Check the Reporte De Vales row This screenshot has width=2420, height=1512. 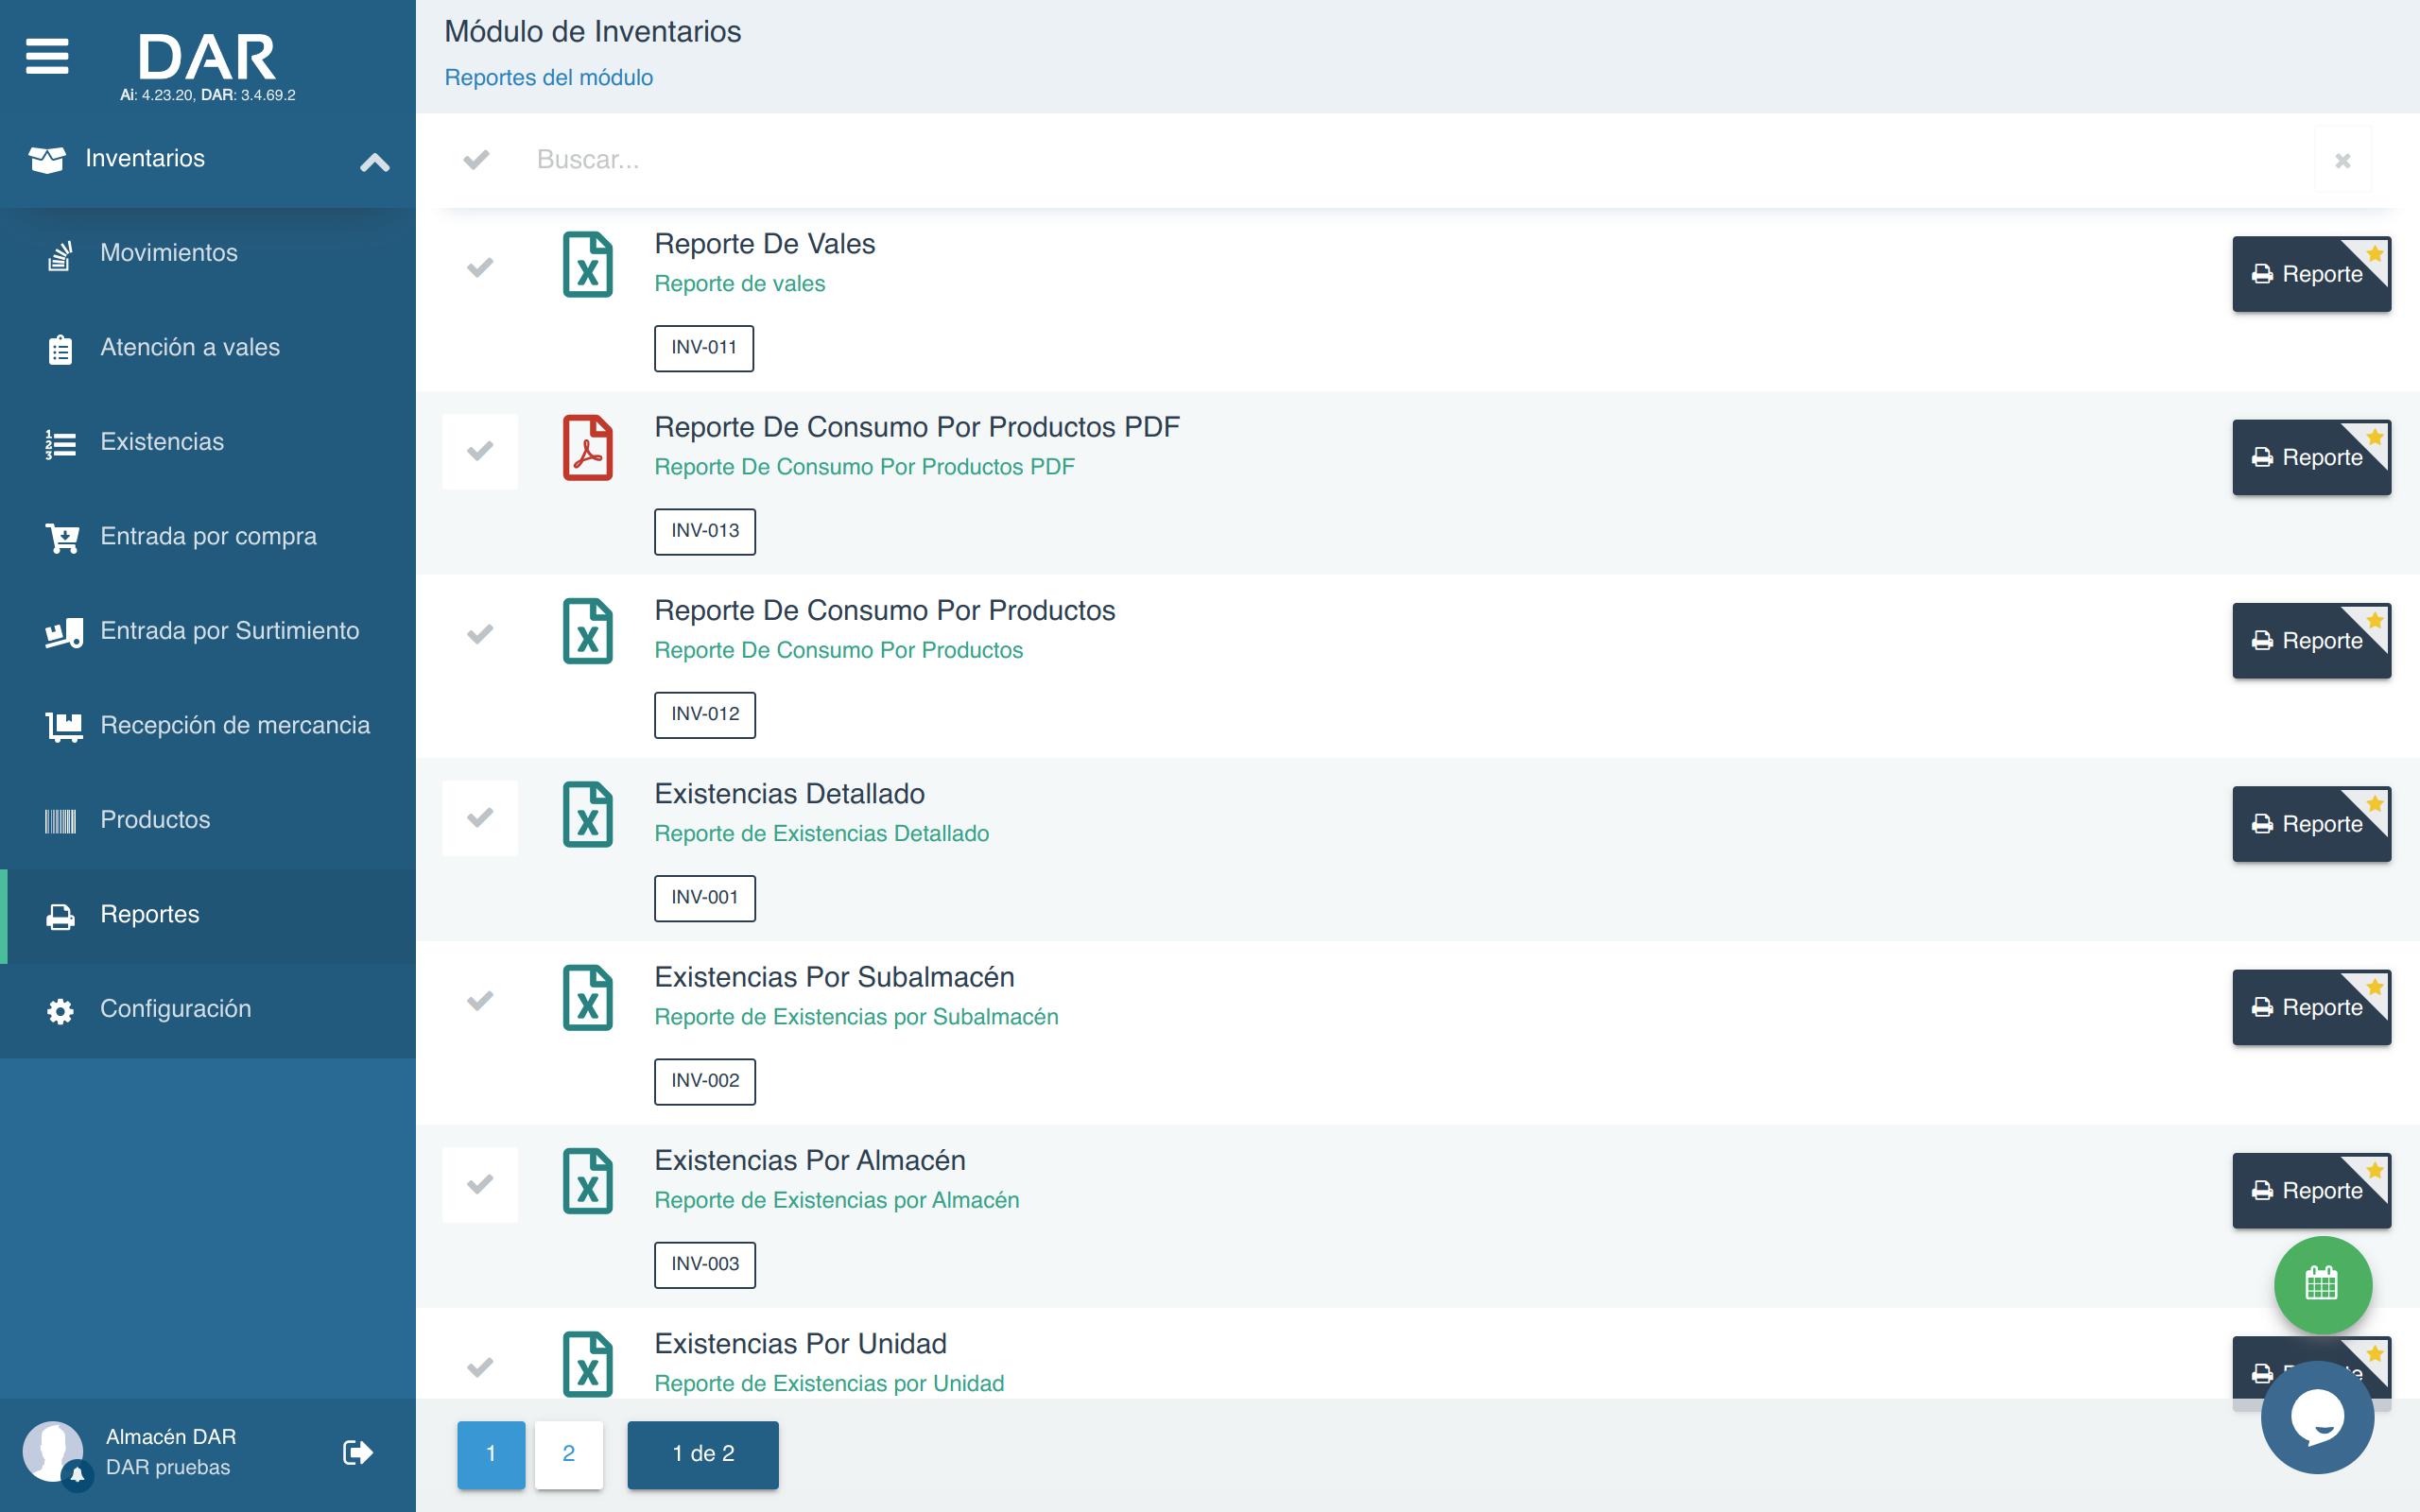[x=480, y=267]
